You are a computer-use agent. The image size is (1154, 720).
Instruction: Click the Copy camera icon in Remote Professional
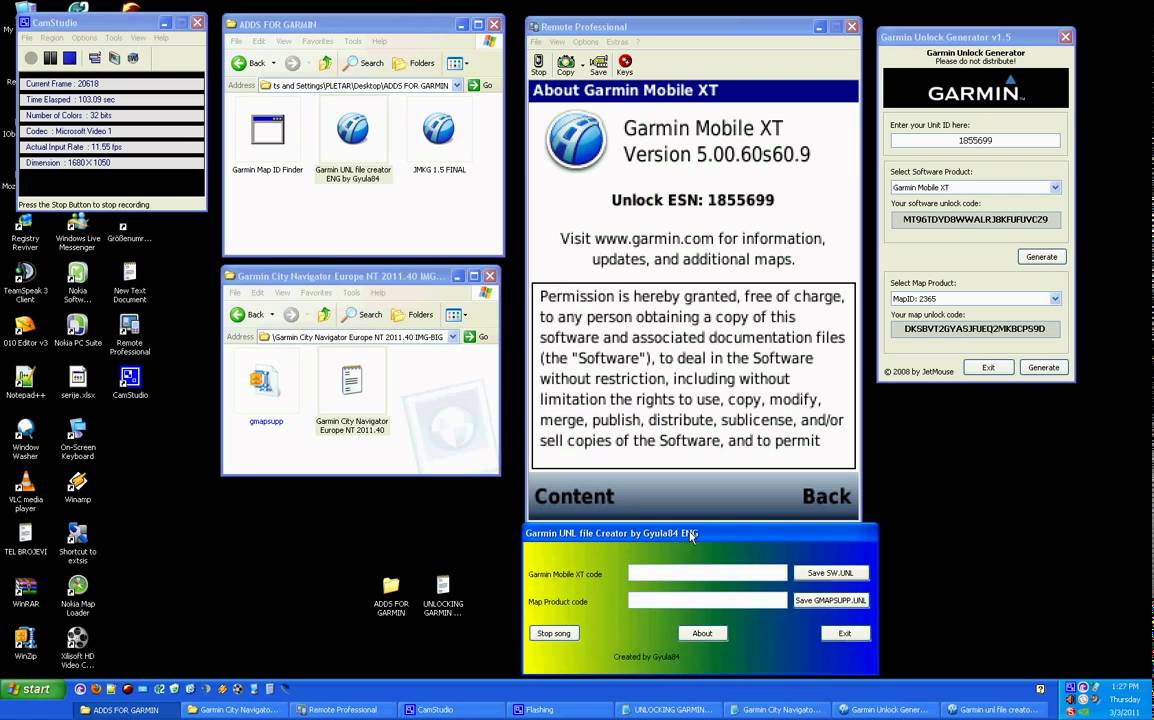click(x=565, y=65)
